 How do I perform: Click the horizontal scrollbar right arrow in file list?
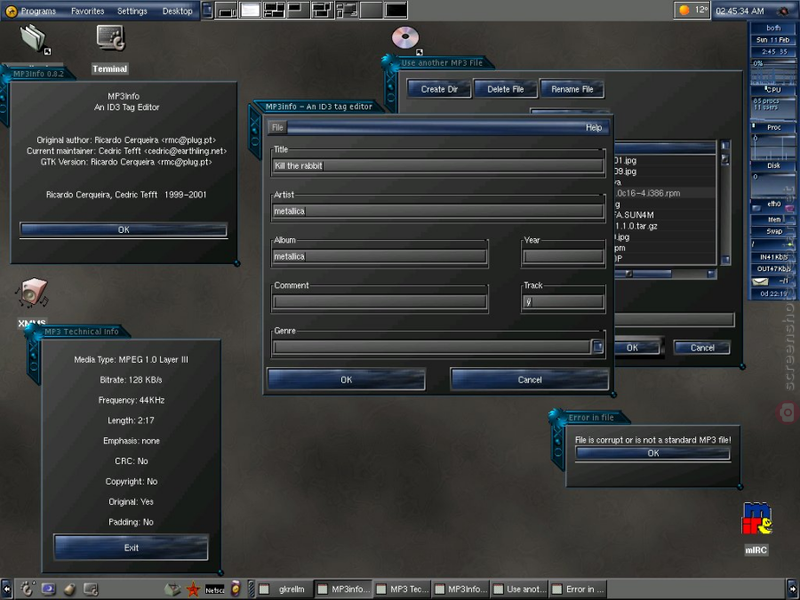coord(711,274)
